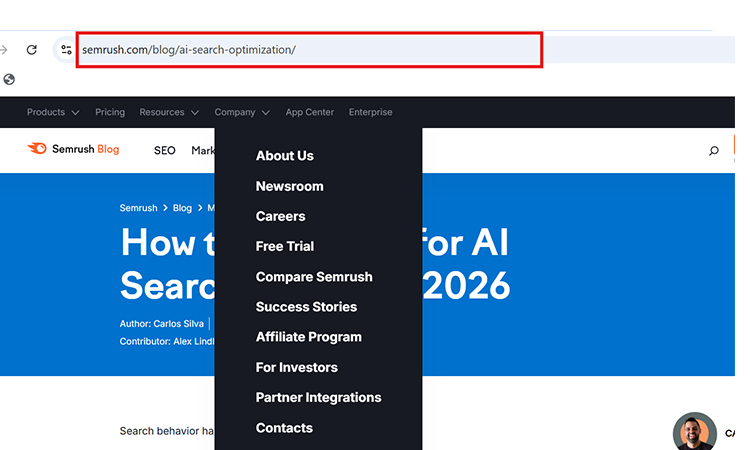Click the Semrush flame logo
Screen dimensions: 750x450
pos(37,149)
